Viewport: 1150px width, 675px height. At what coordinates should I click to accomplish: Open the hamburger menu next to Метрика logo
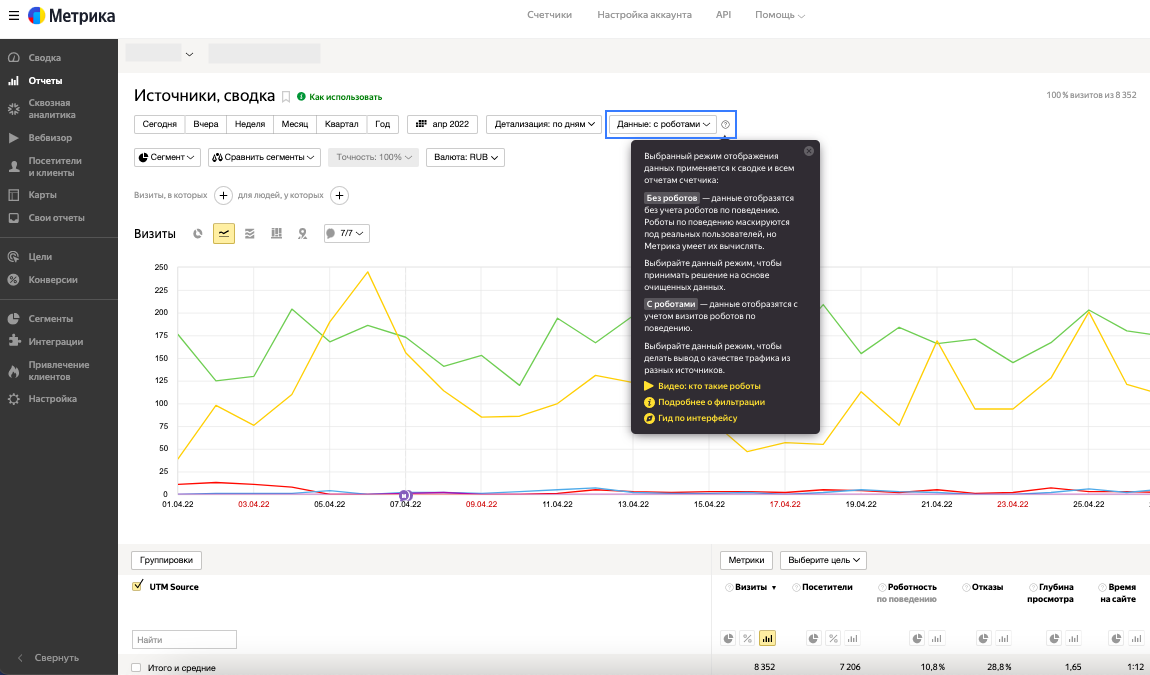click(x=14, y=16)
